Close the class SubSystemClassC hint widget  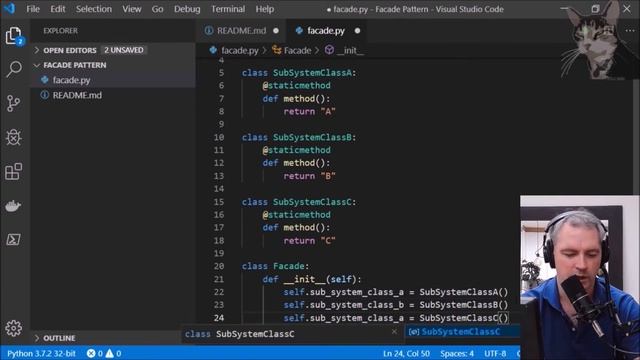tap(394, 332)
